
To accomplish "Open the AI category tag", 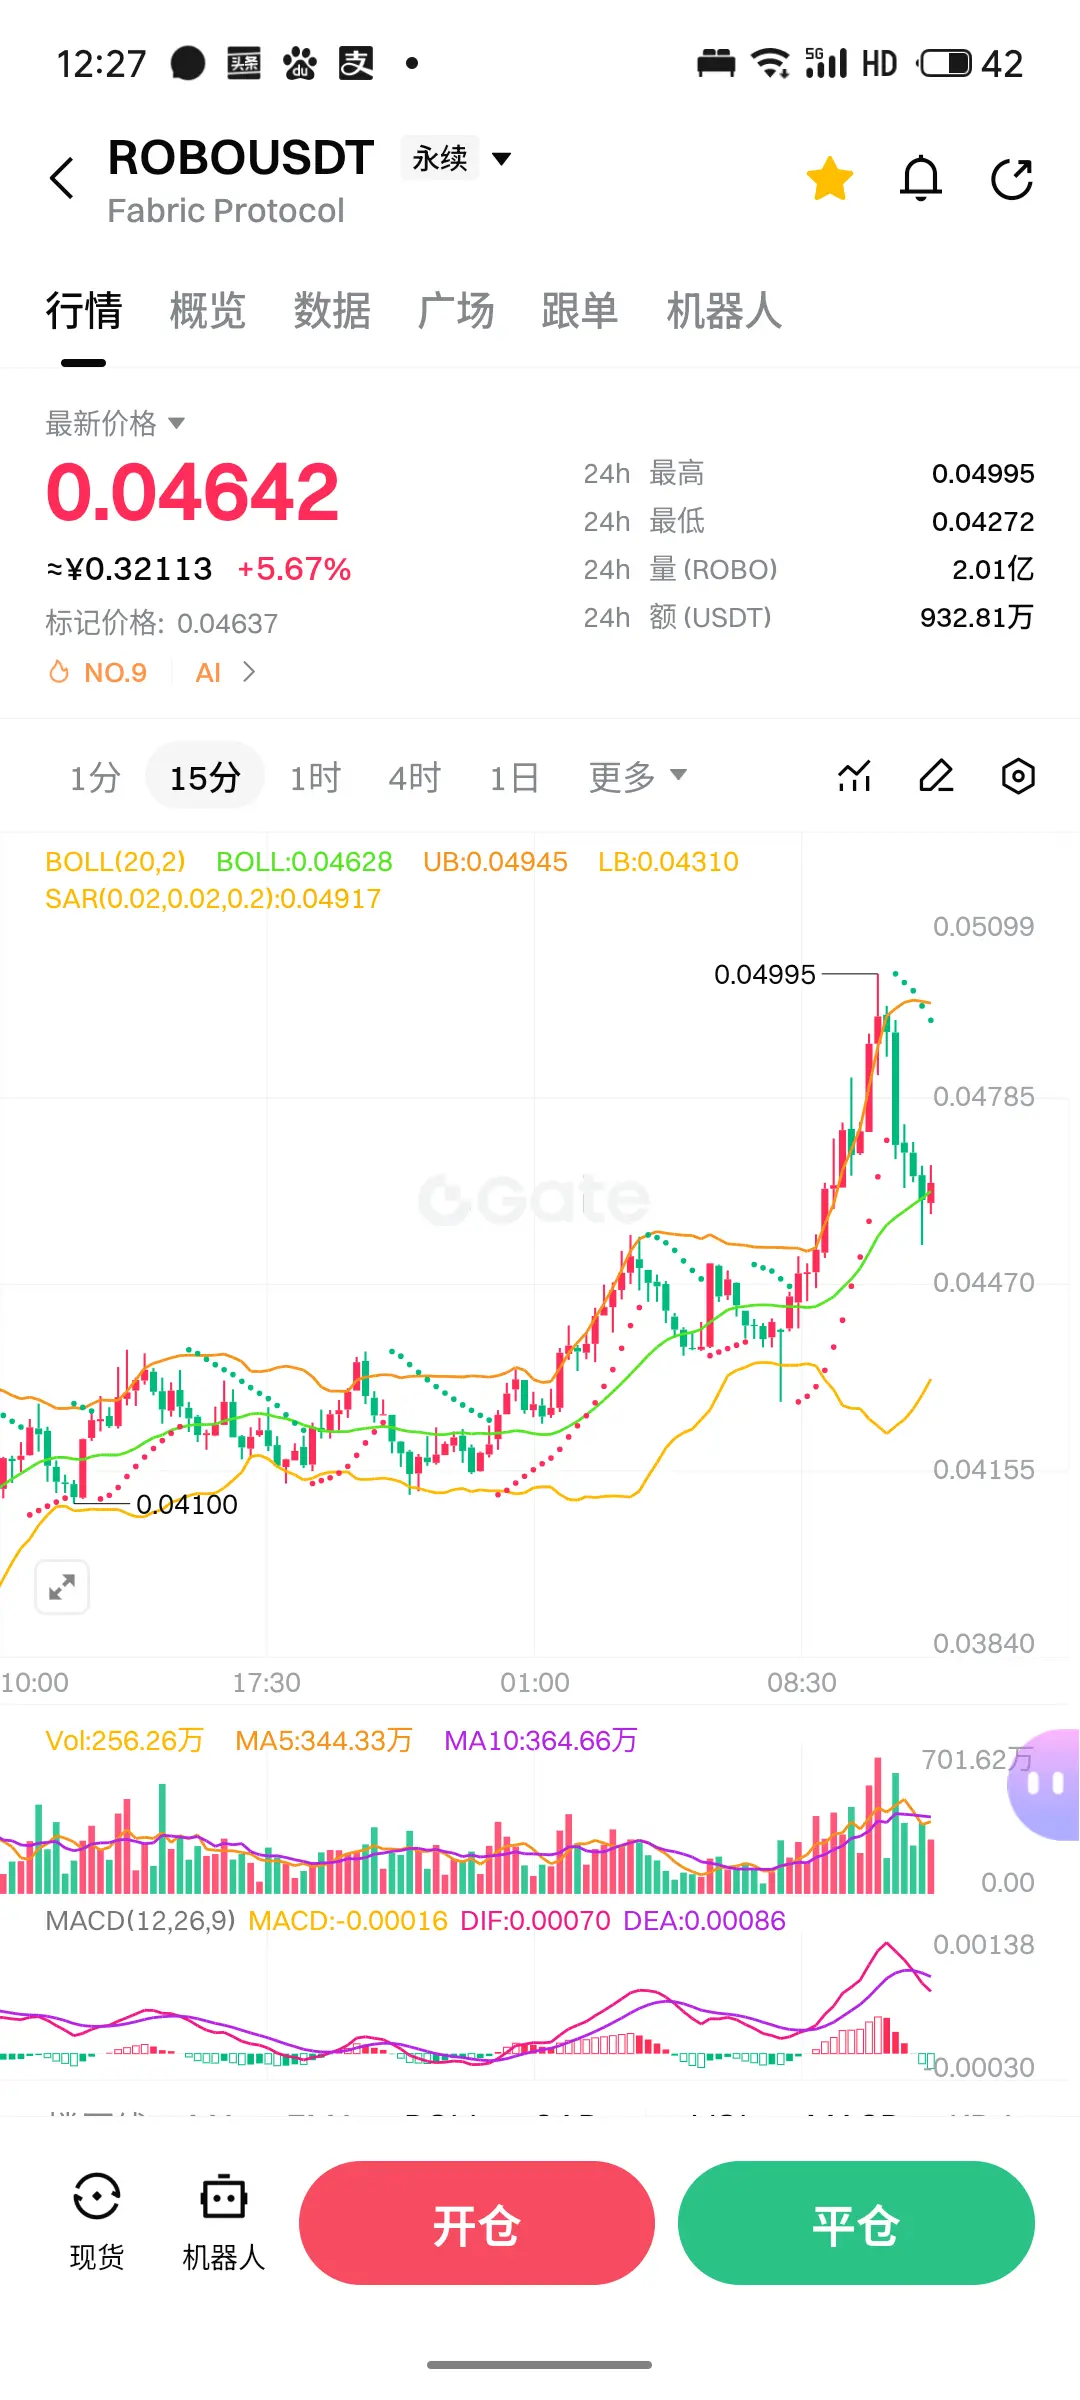I will (208, 672).
